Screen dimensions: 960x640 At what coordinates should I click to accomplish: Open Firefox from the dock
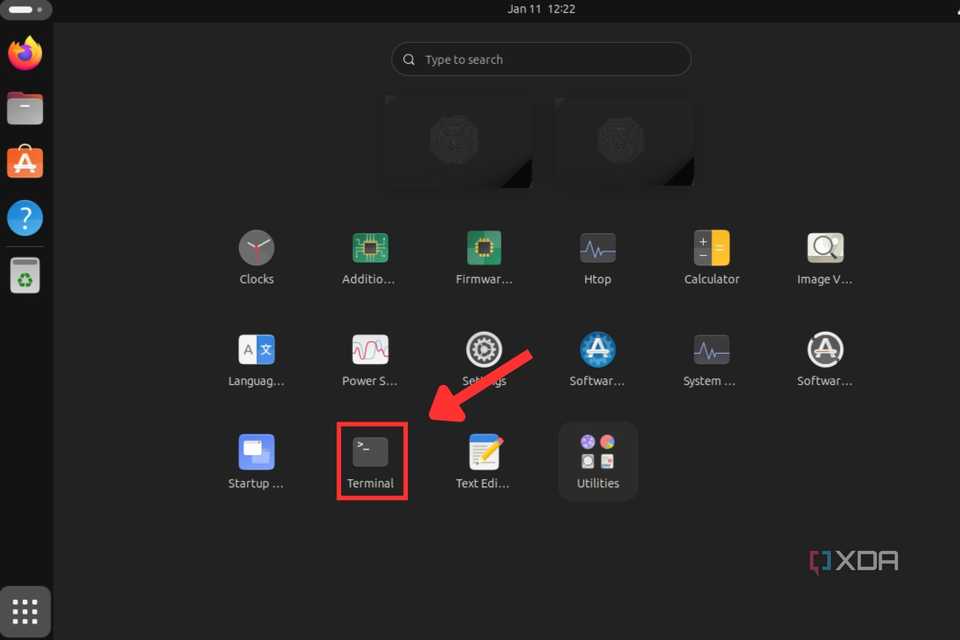25,53
